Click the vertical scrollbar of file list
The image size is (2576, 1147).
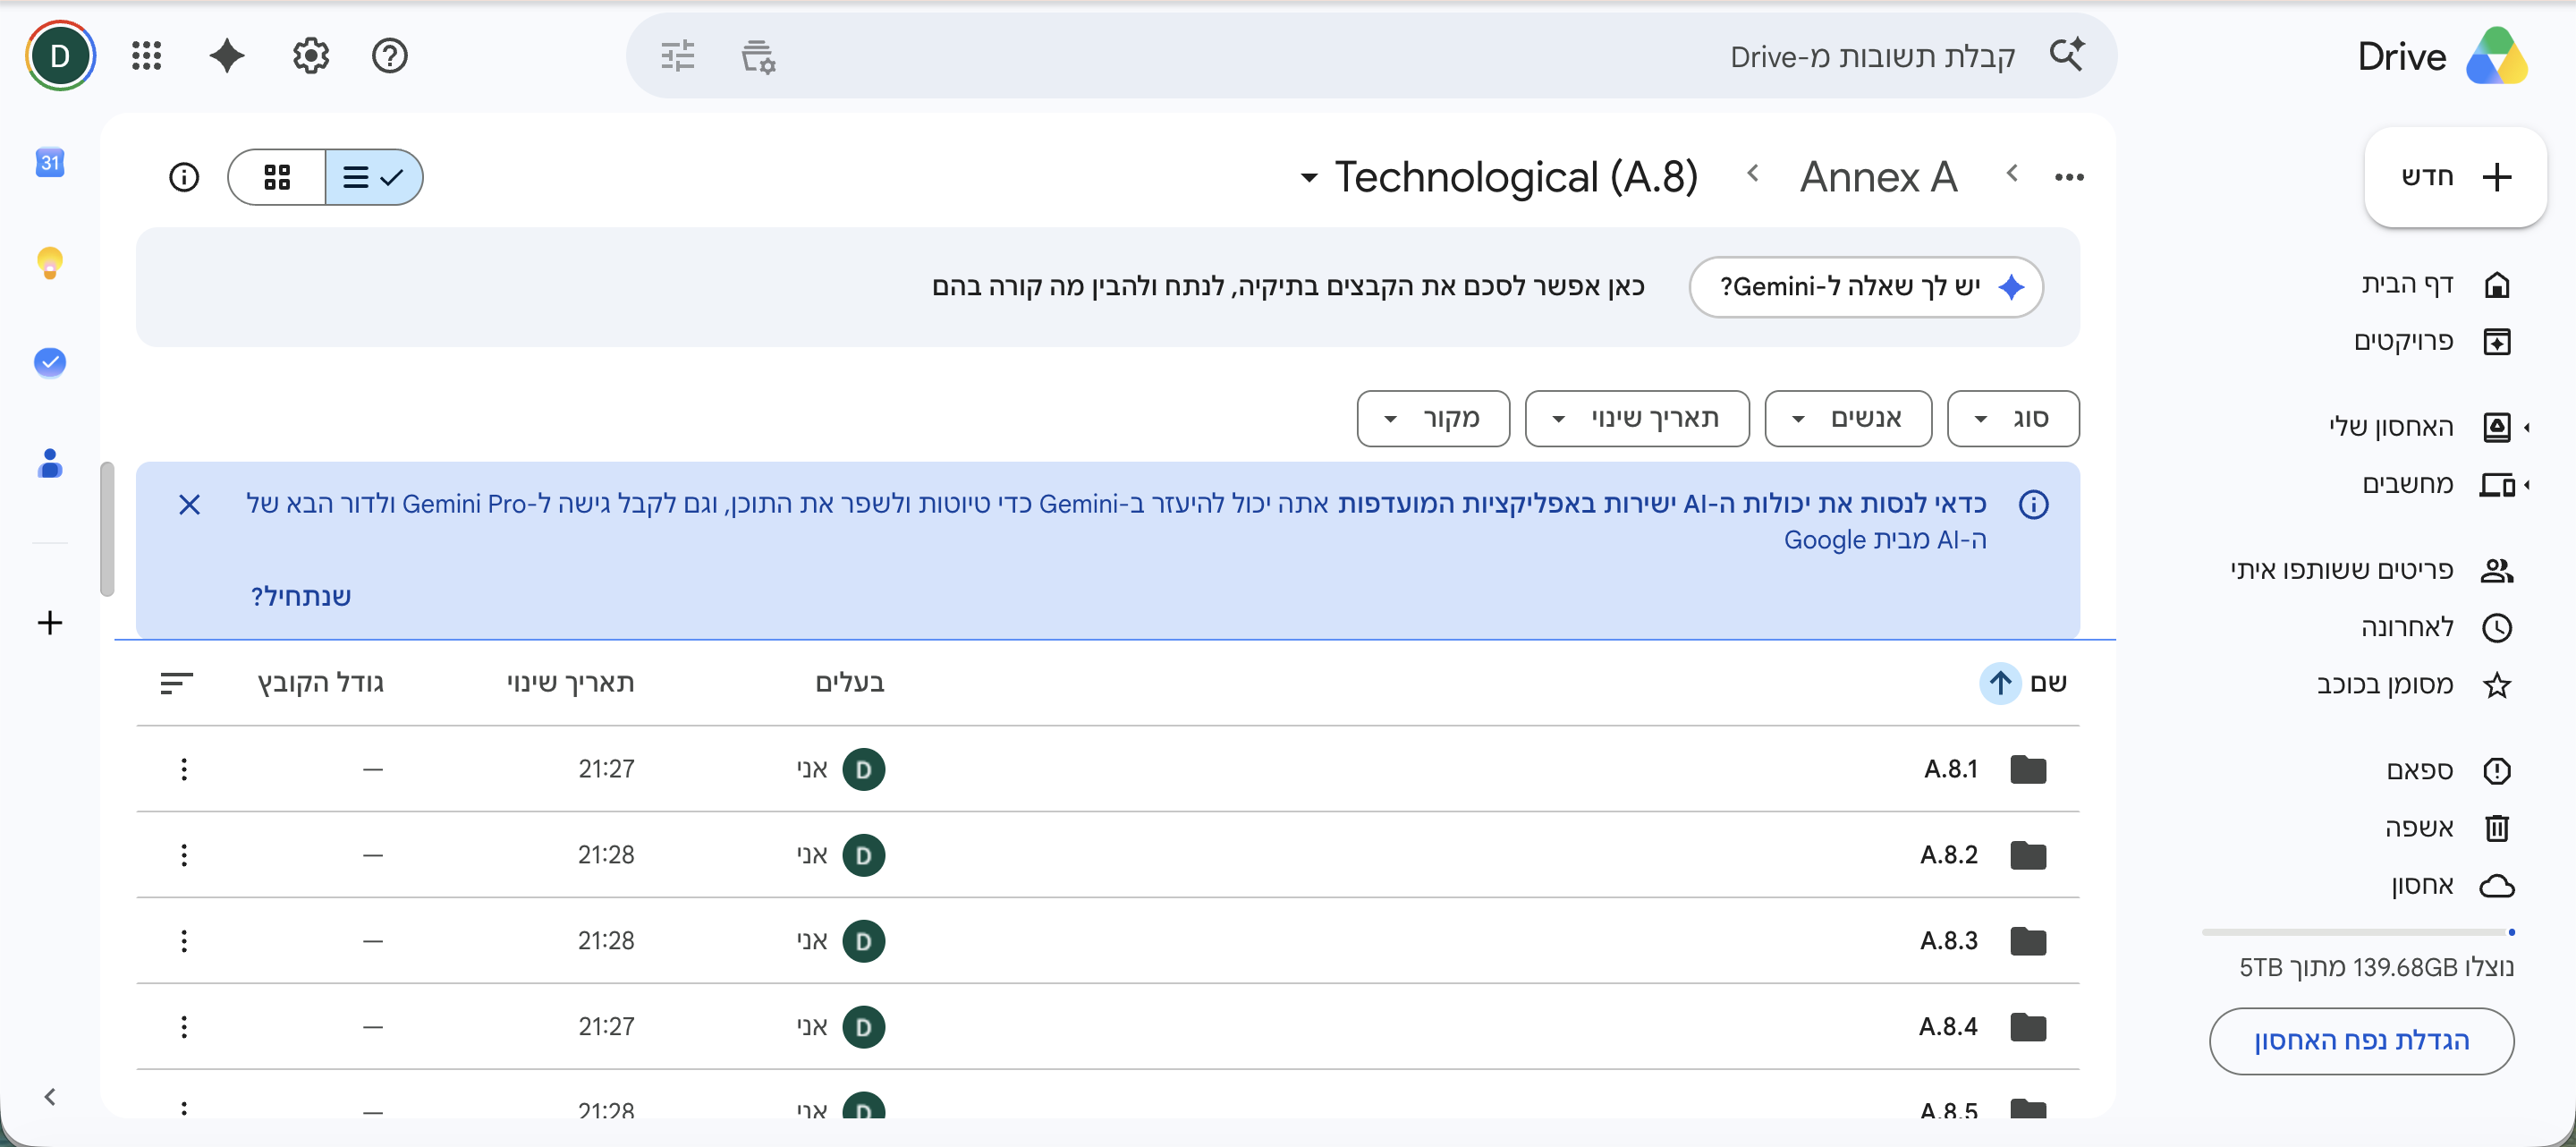[x=107, y=528]
